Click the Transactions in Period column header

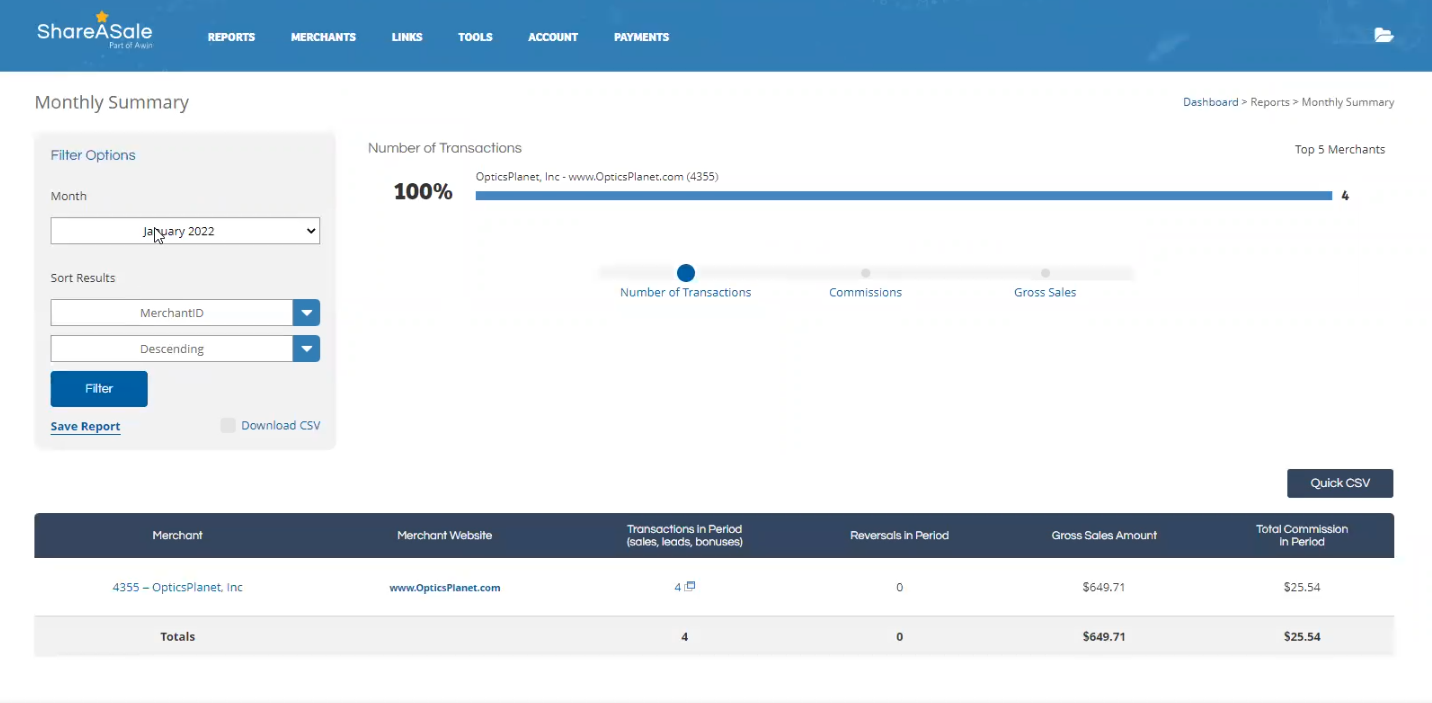(684, 535)
